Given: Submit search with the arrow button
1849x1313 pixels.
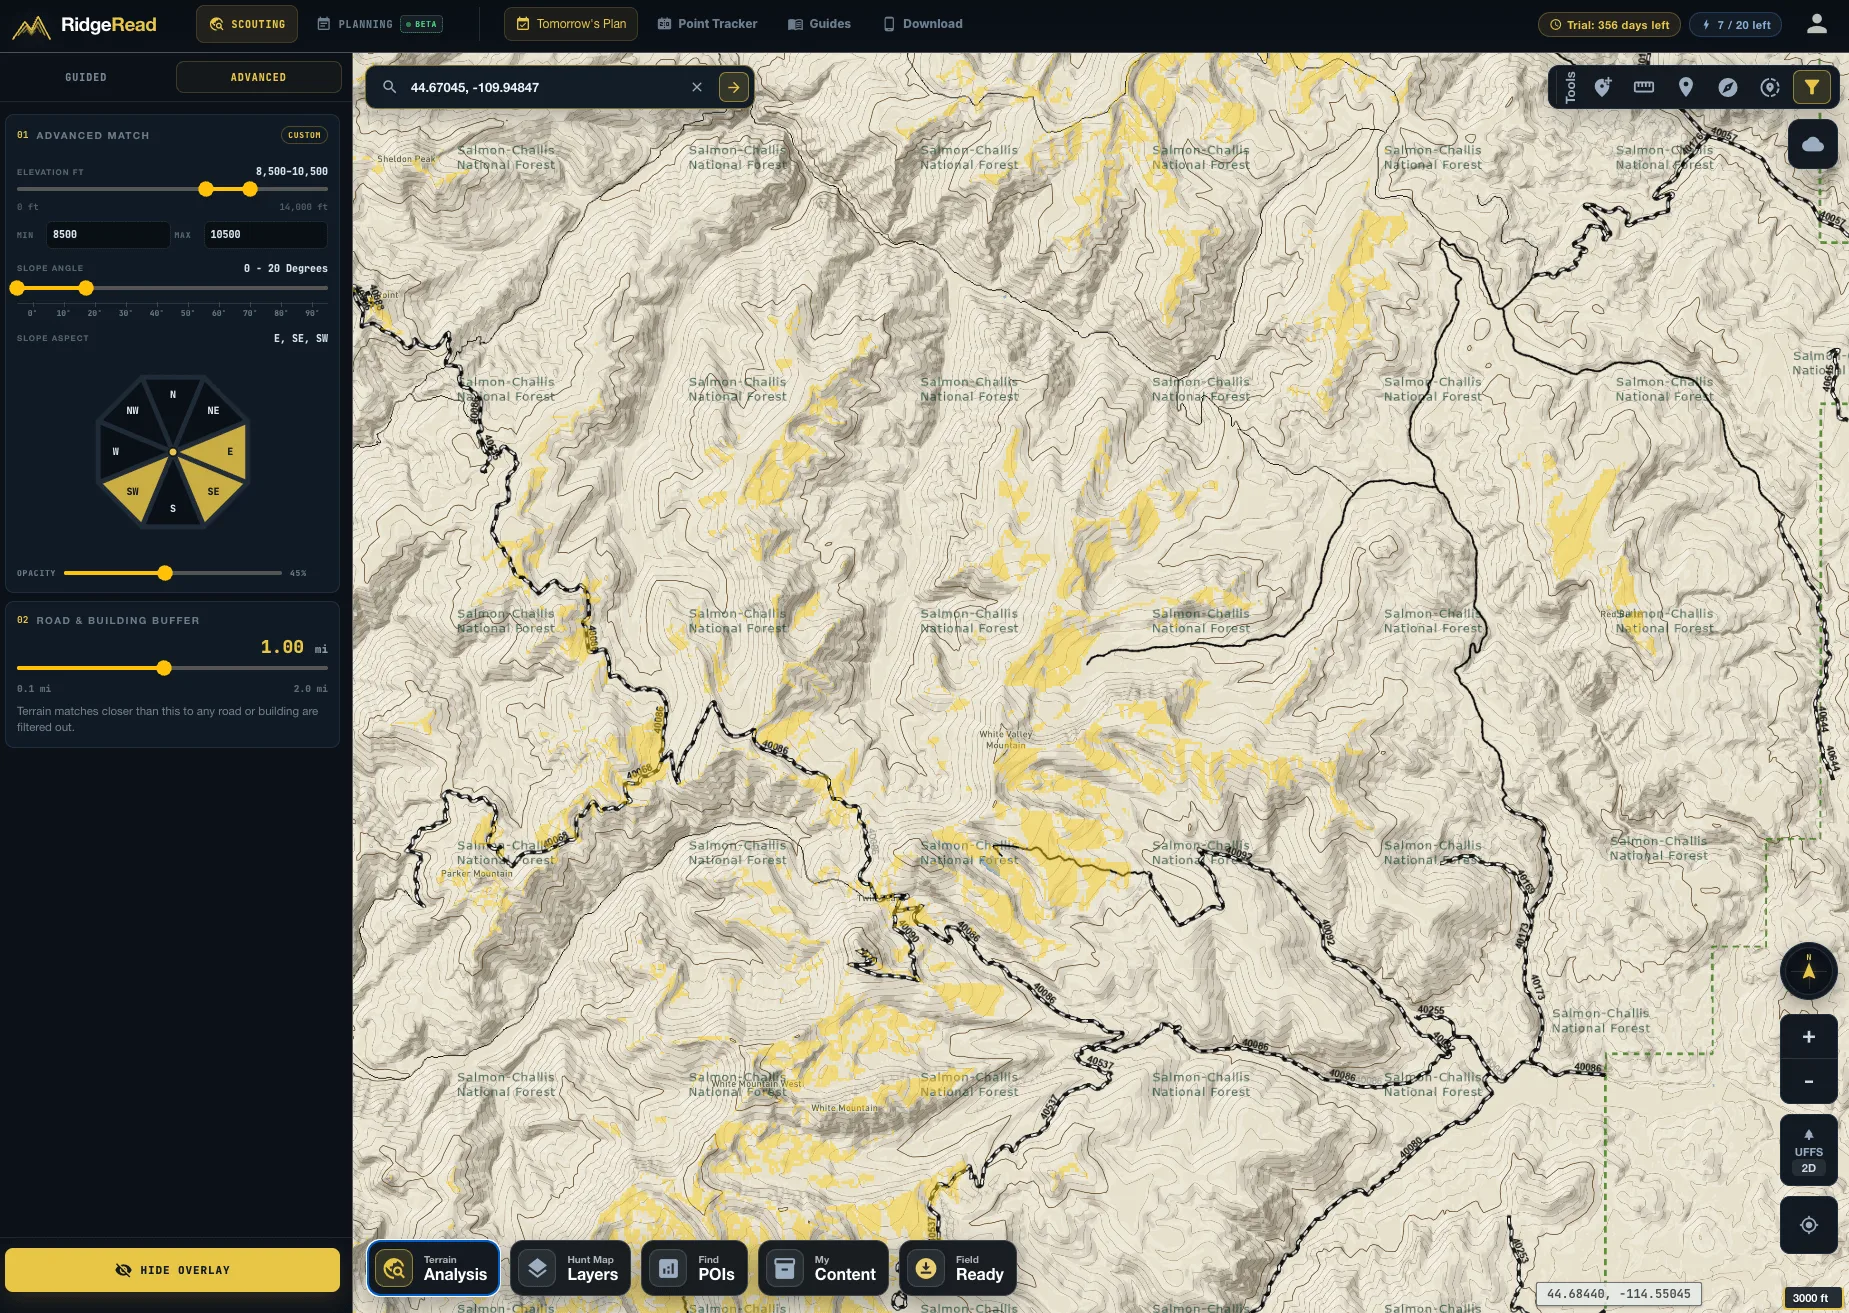Looking at the screenshot, I should 734,87.
